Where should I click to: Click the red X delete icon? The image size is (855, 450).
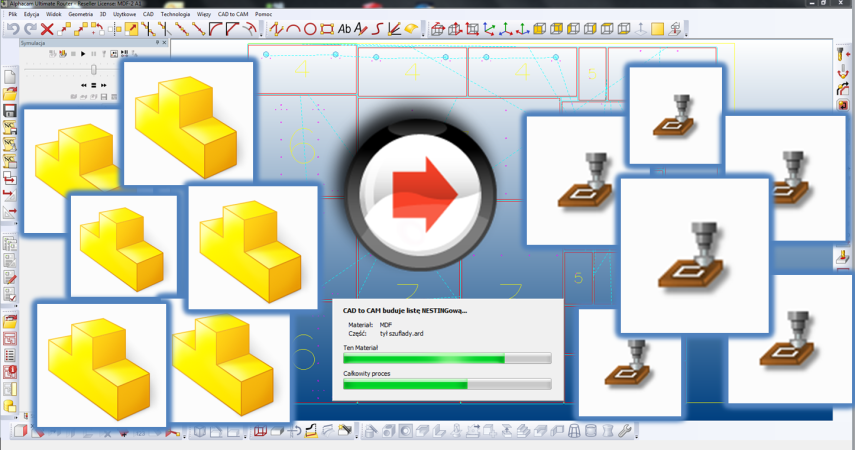45,29
